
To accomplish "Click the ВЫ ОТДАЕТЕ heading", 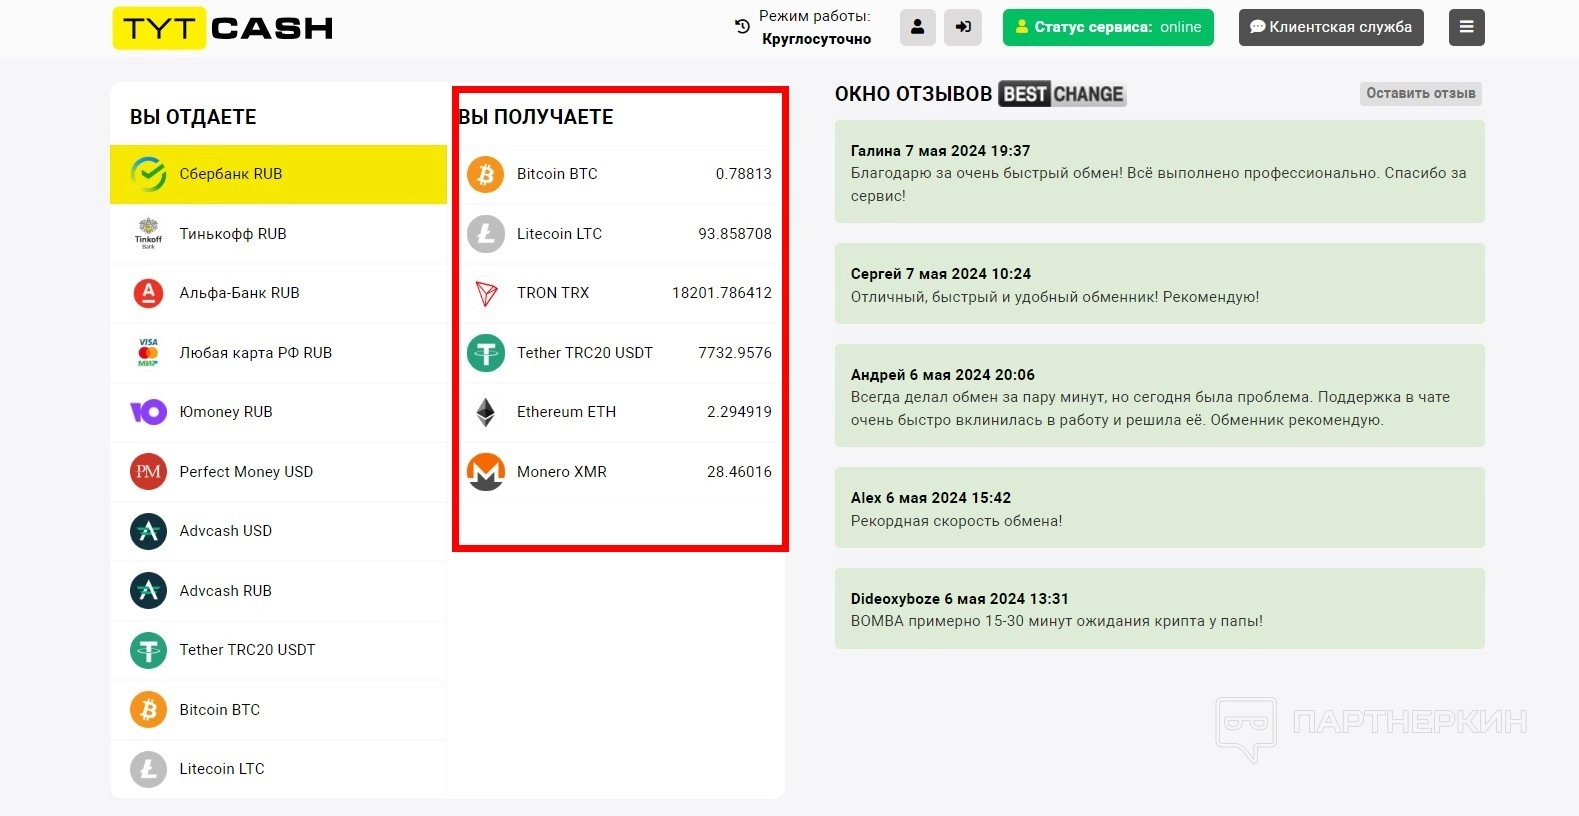I will coord(193,117).
